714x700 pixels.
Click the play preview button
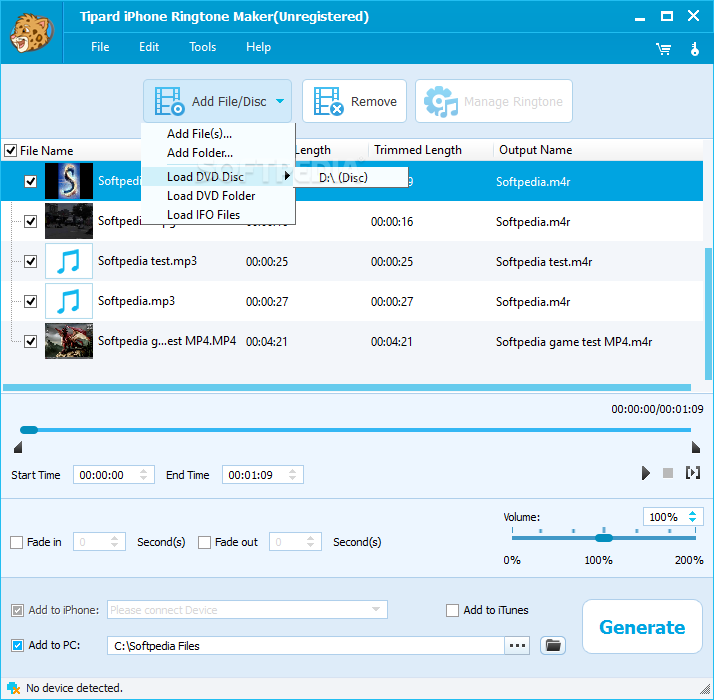click(645, 473)
